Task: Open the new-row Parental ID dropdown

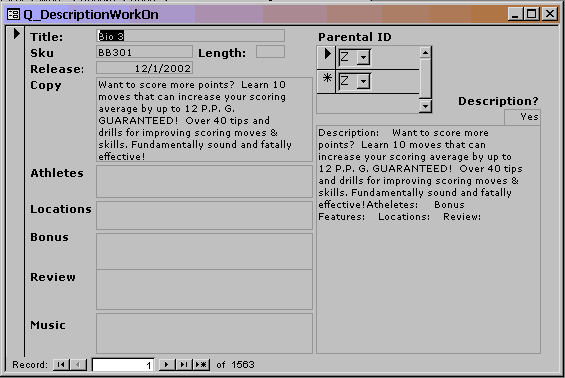Action: tap(363, 81)
